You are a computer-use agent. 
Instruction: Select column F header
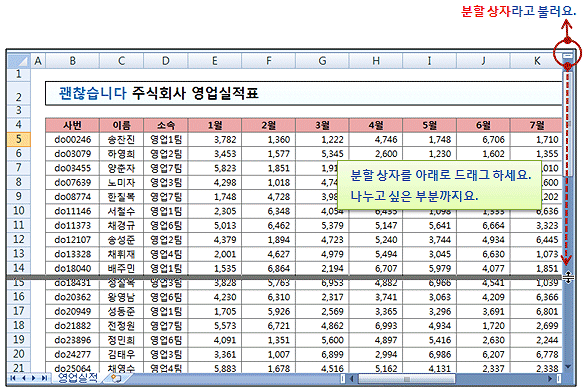(269, 61)
